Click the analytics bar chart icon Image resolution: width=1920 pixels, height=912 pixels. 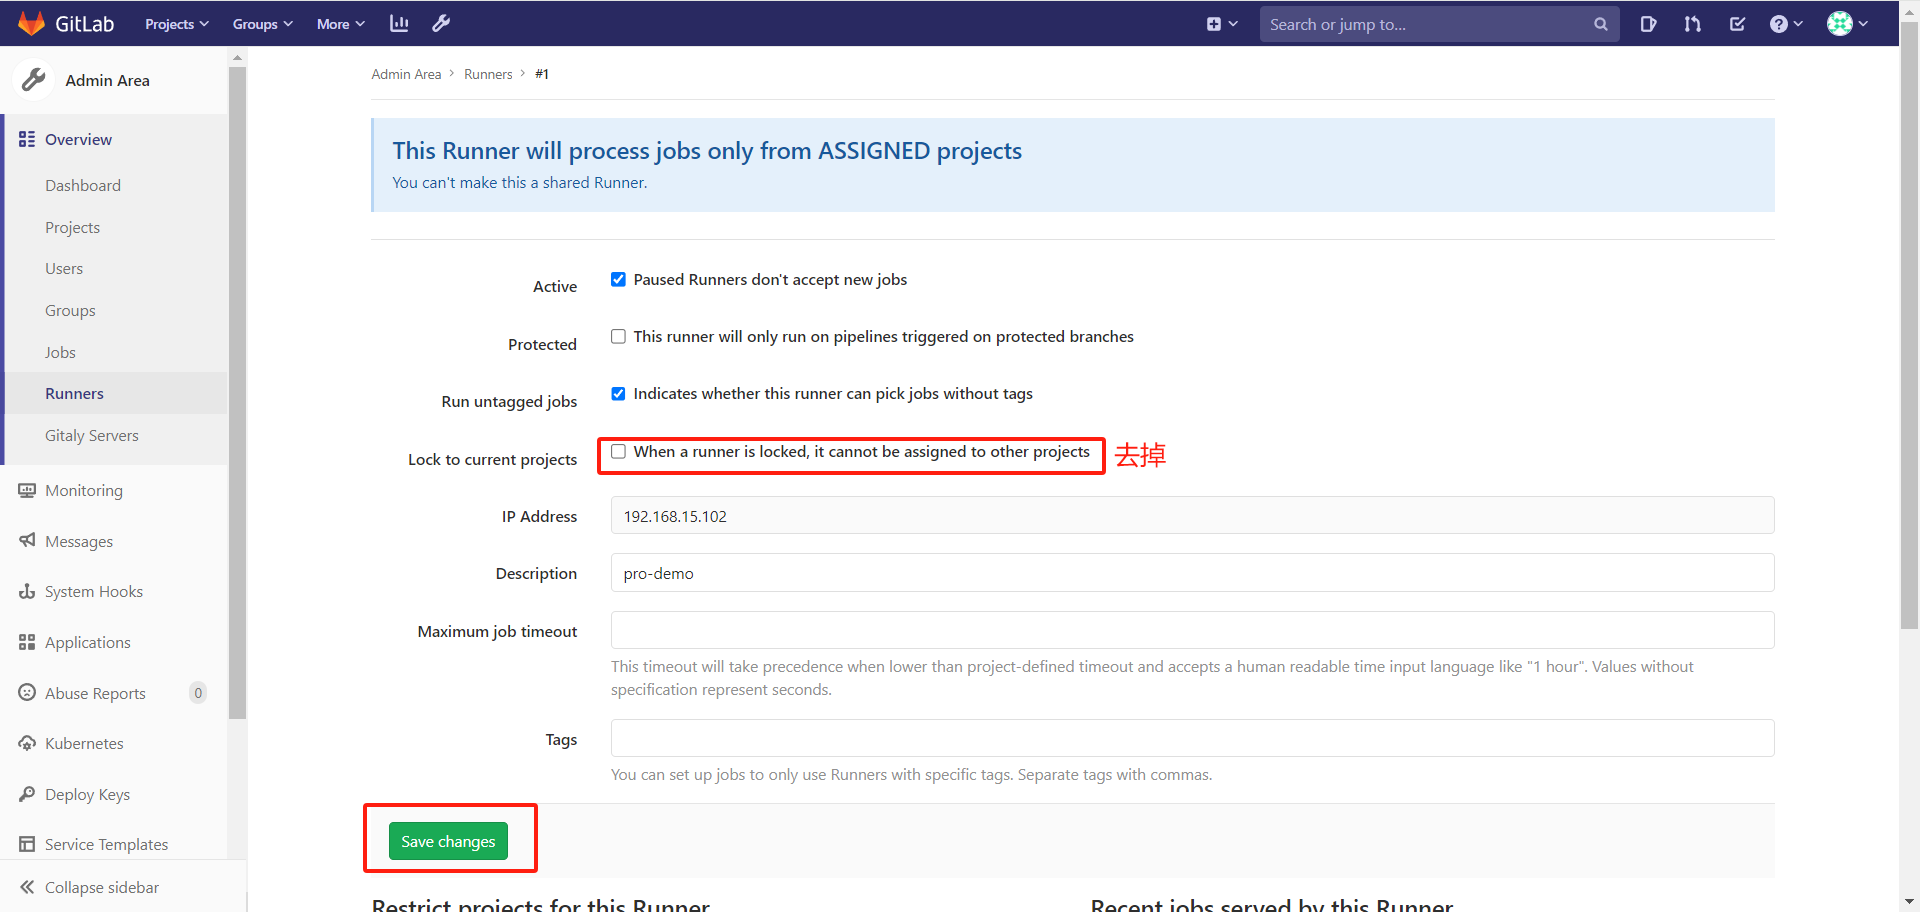point(399,23)
